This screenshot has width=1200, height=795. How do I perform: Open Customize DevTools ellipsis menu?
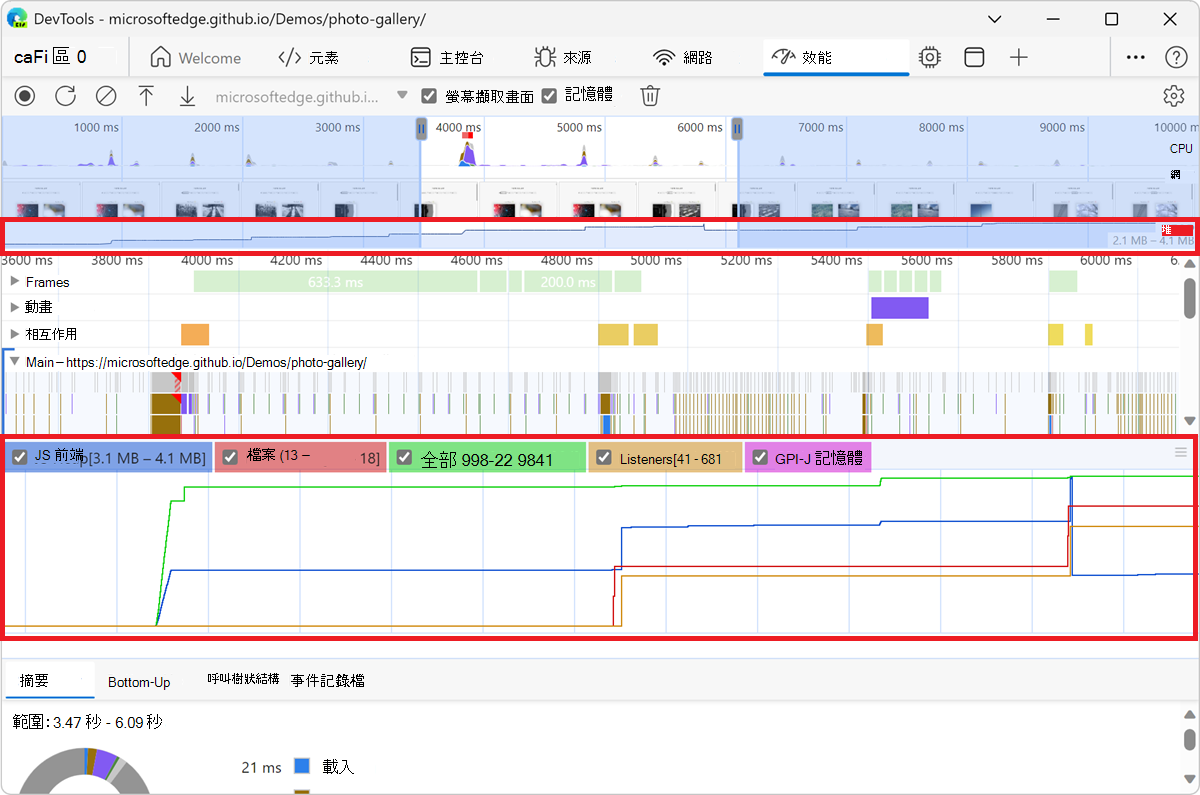click(x=1135, y=58)
